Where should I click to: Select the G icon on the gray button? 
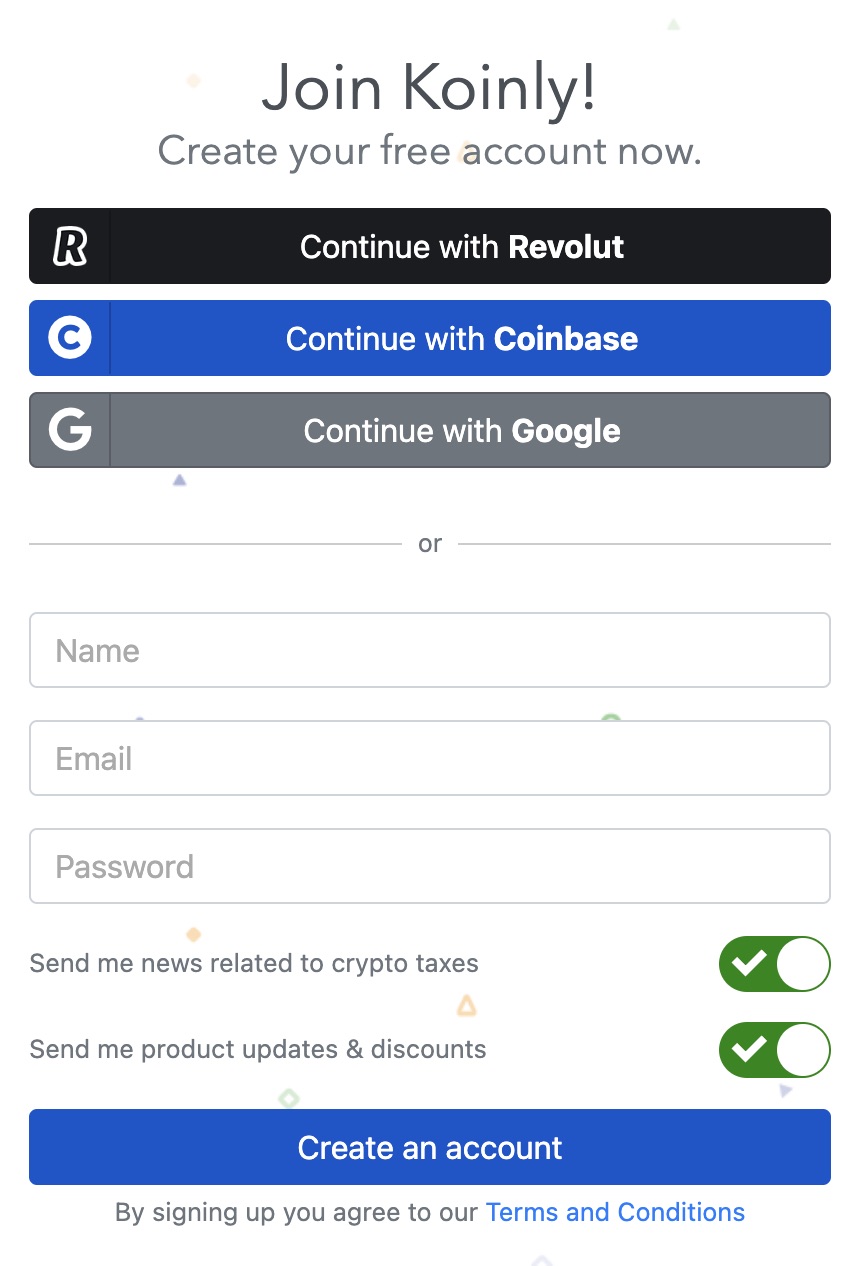68,430
